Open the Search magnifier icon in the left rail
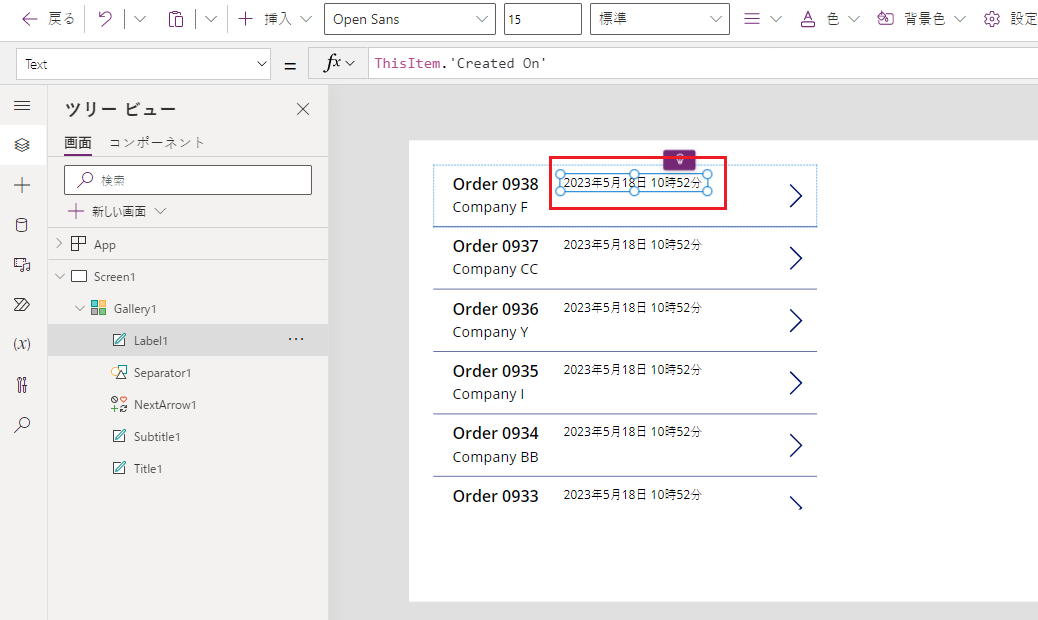 click(x=22, y=424)
